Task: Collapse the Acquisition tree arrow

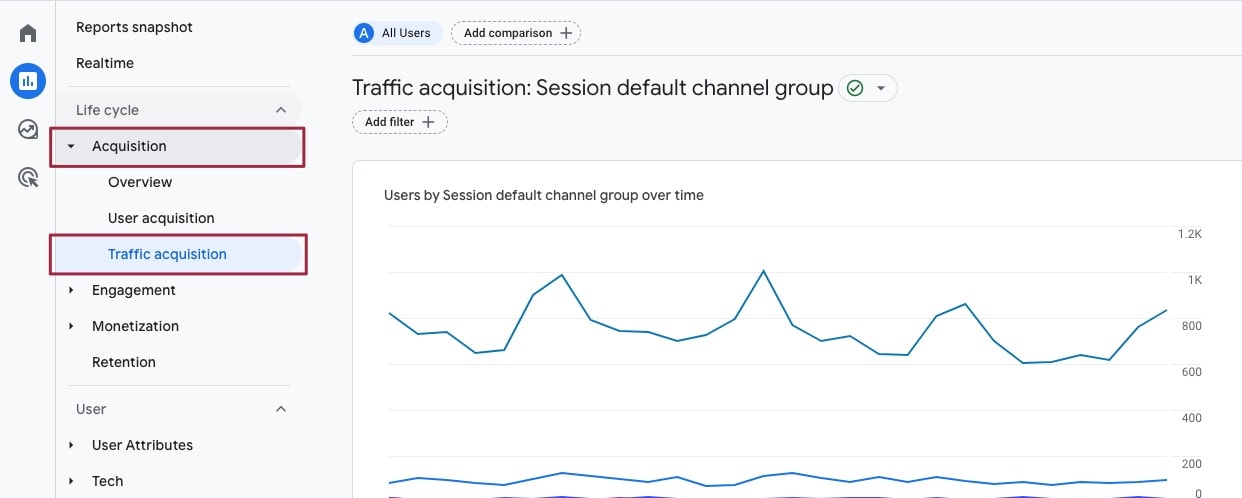Action: [x=71, y=146]
